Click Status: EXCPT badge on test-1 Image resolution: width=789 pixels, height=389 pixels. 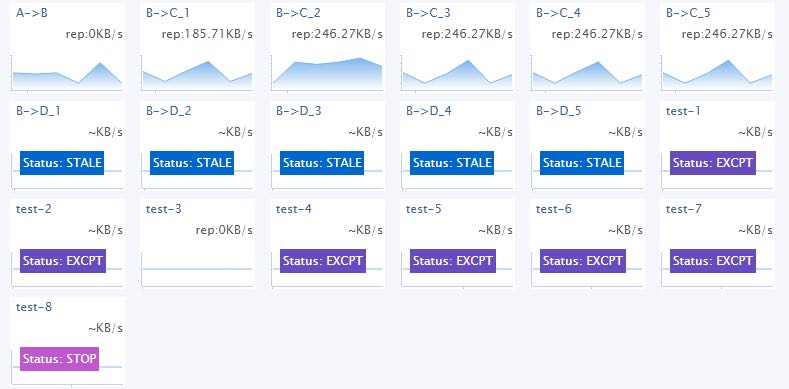713,163
